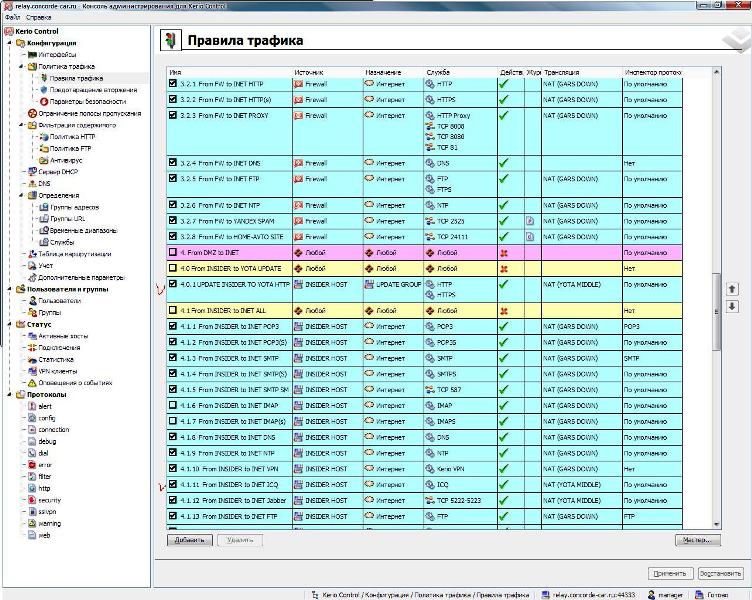The width and height of the screenshot is (752, 600).
Task: Click log icon in rule 3.2.7 YANDEX SPAM row
Action: tap(530, 221)
